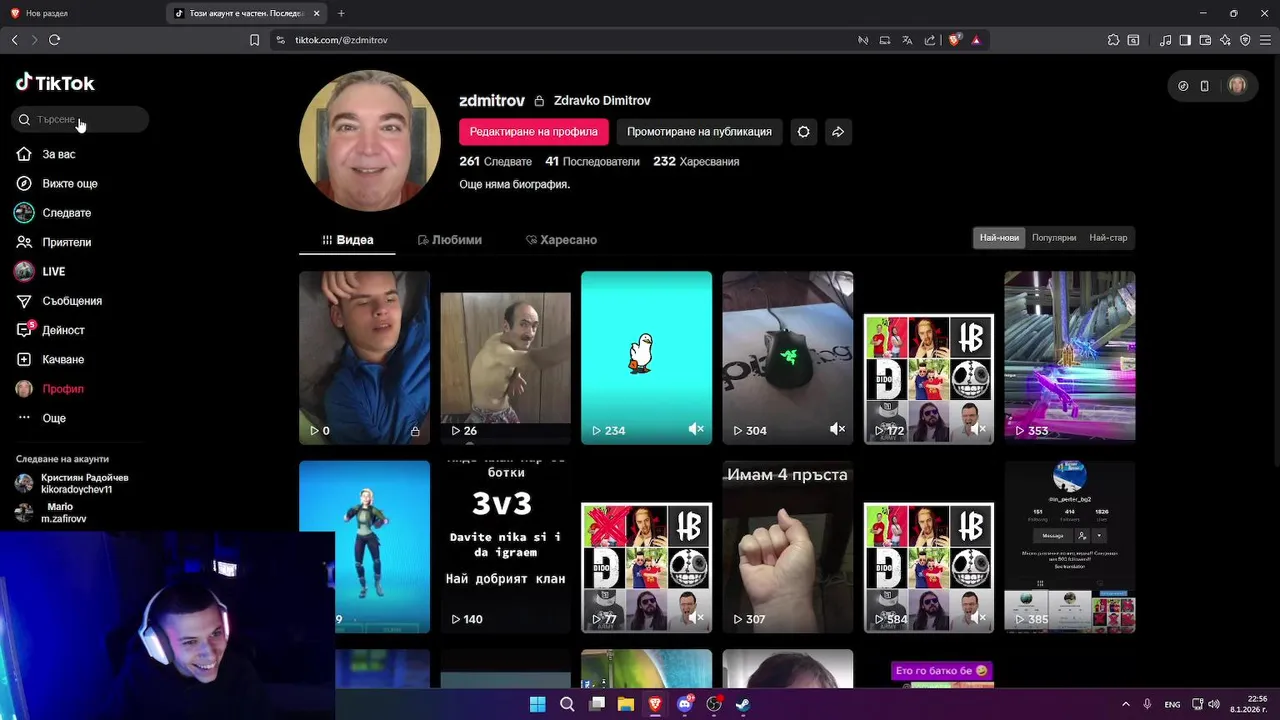Screen dimensions: 1280x720
Task: Open the browser hamburger menu
Action: [1265, 40]
